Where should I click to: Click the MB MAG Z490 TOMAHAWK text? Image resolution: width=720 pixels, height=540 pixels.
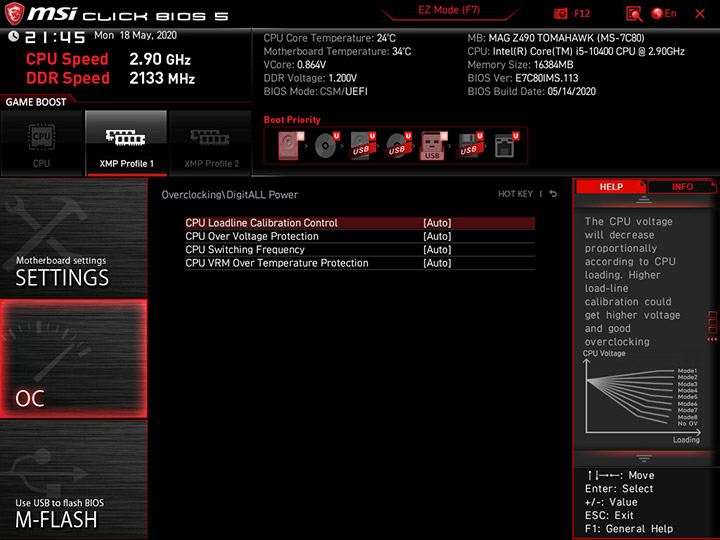556,38
